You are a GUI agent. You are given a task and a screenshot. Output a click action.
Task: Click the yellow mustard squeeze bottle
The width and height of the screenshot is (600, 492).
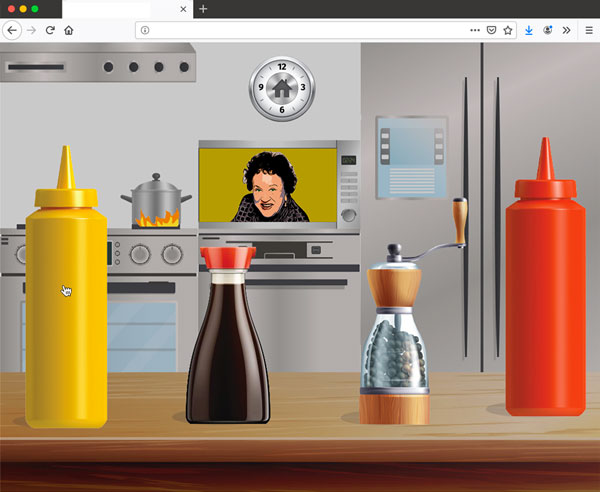66,300
